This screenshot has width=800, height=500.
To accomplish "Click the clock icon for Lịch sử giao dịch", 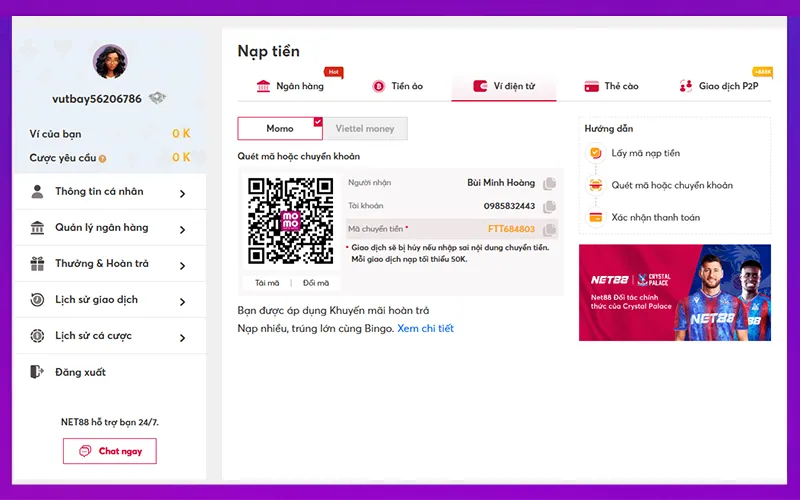I will pyautogui.click(x=37, y=299).
